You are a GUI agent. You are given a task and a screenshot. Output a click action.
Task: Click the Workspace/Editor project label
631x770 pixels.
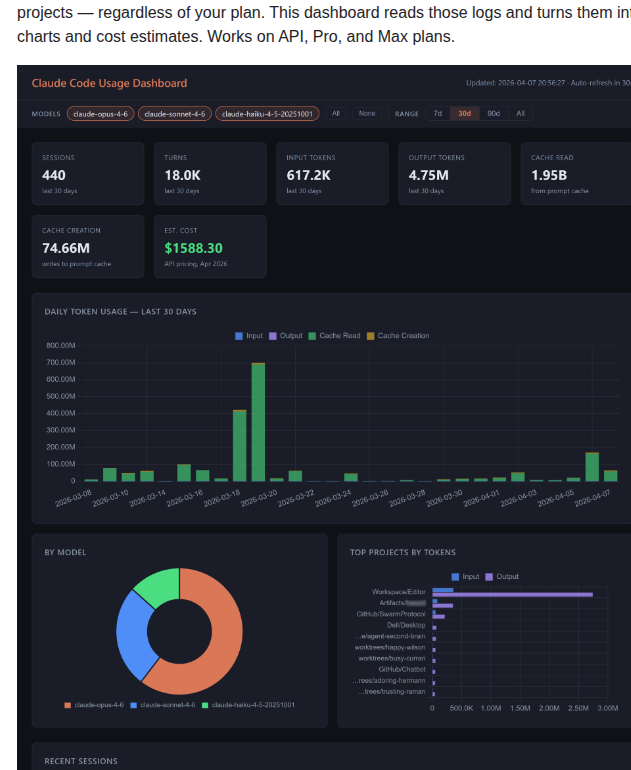coord(398,592)
